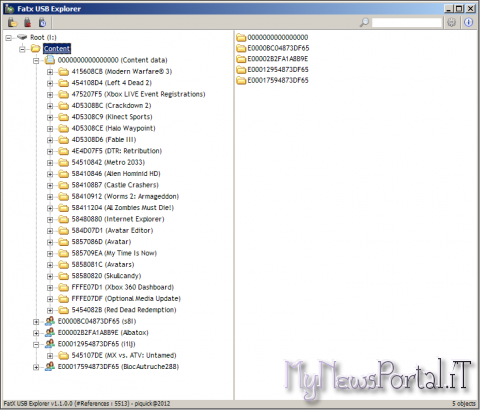Expand the Fable III tree node
The height and width of the screenshot is (410, 480).
[x=50, y=140]
